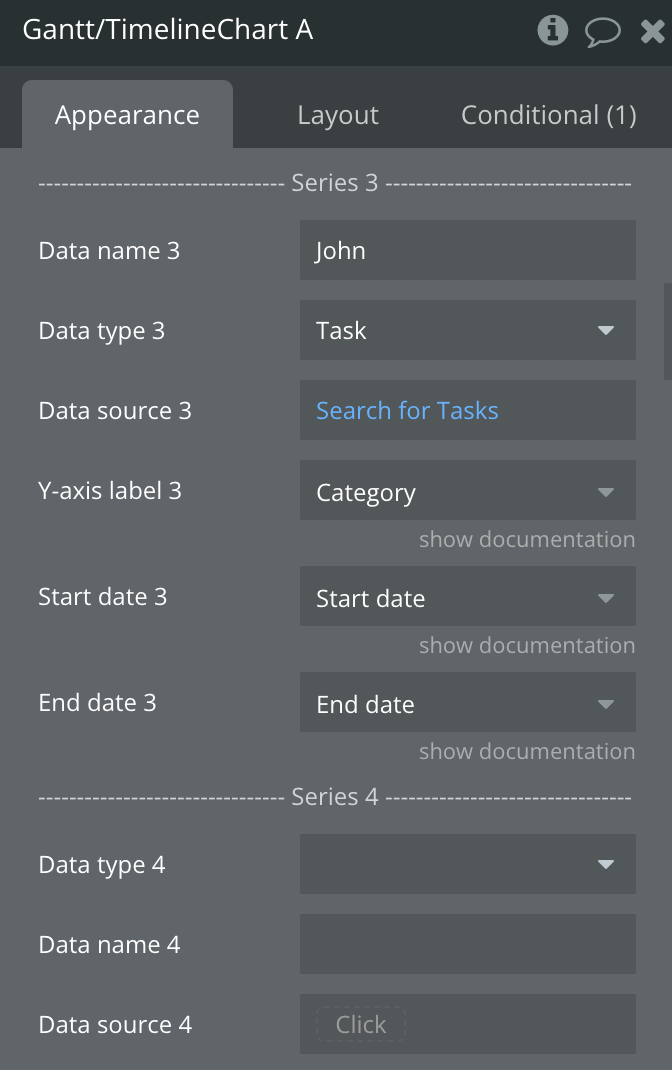Click the info icon in header
The image size is (672, 1070).
point(552,31)
